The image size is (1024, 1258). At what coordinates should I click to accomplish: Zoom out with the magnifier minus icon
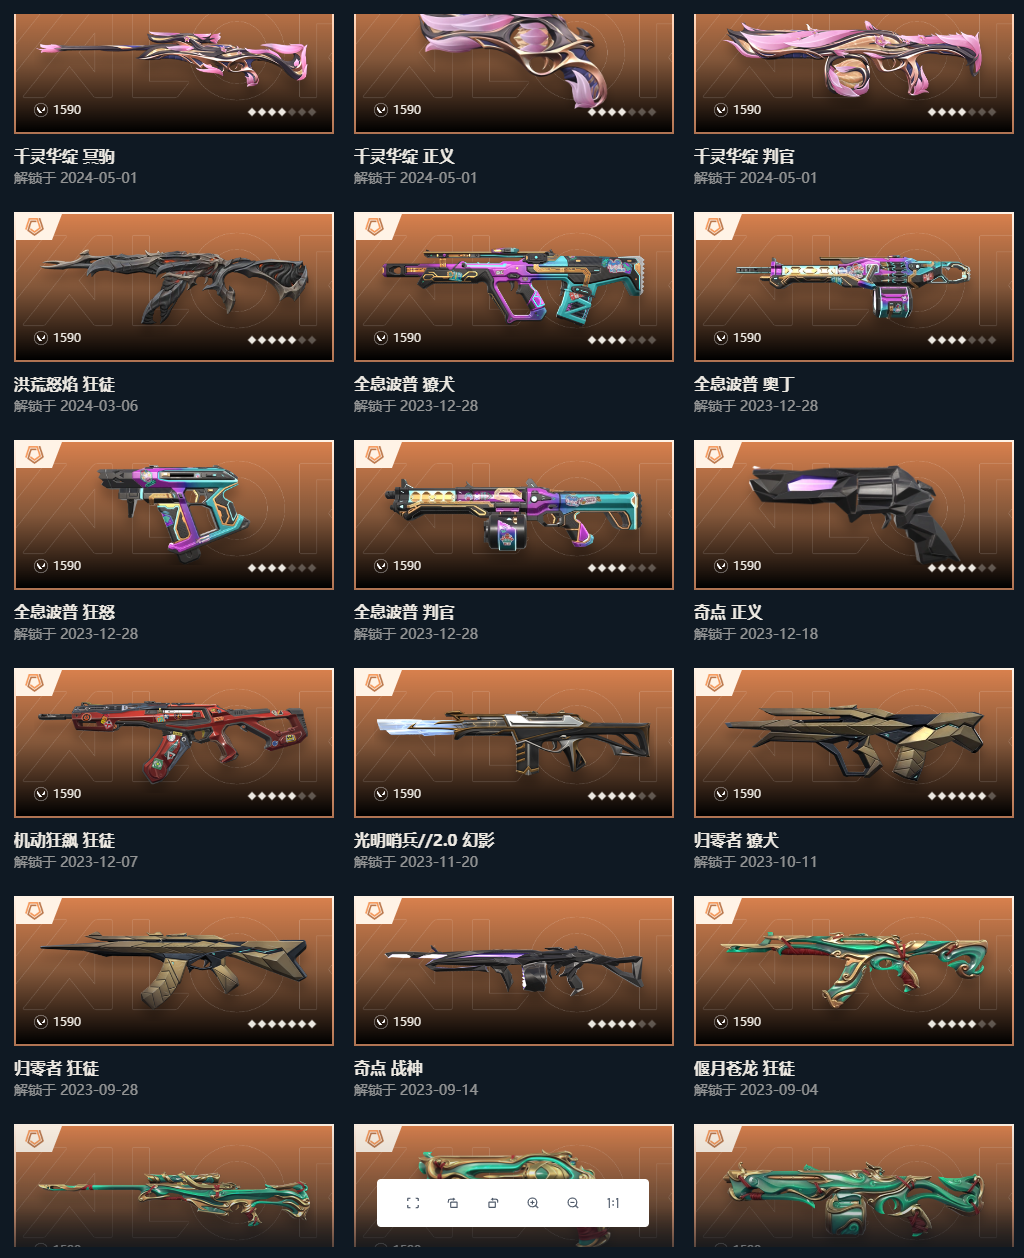click(x=573, y=1203)
